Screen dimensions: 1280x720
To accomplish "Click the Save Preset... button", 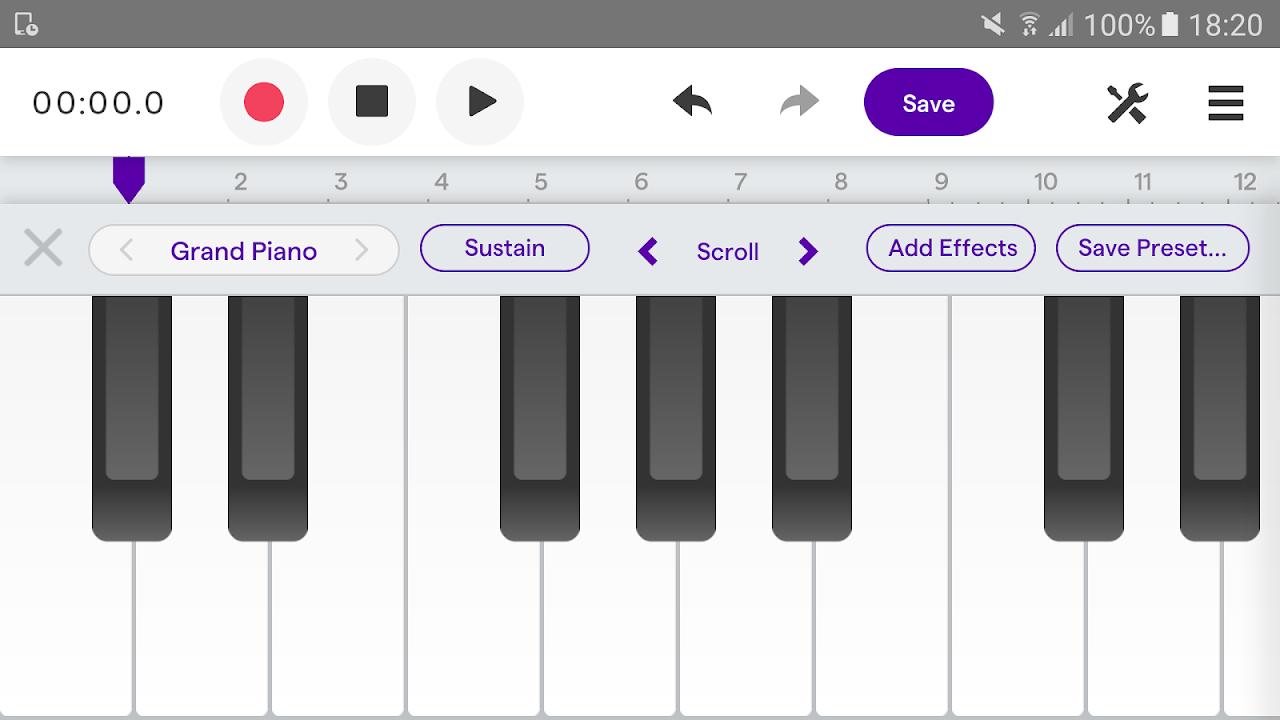I will coord(1153,248).
